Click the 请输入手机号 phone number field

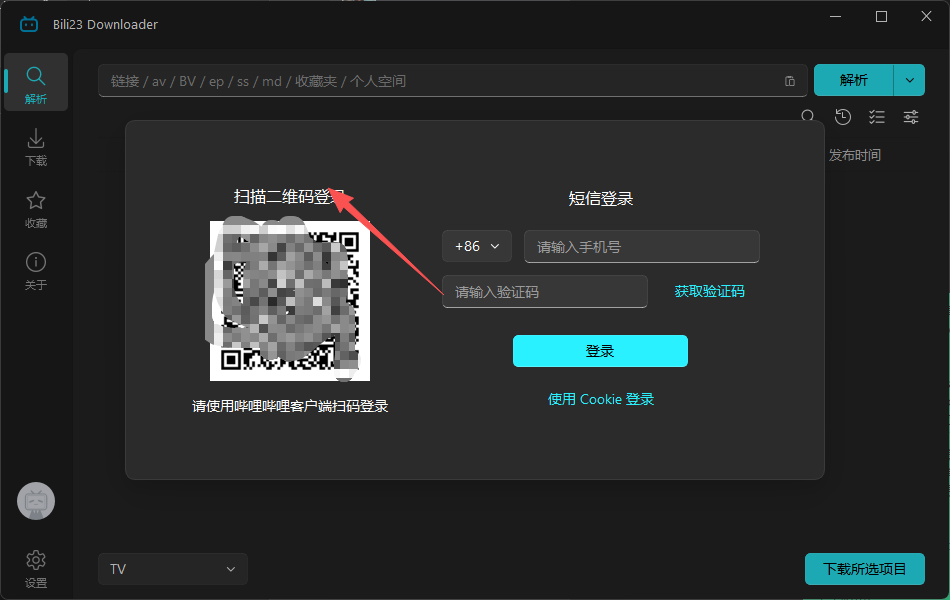click(x=642, y=247)
